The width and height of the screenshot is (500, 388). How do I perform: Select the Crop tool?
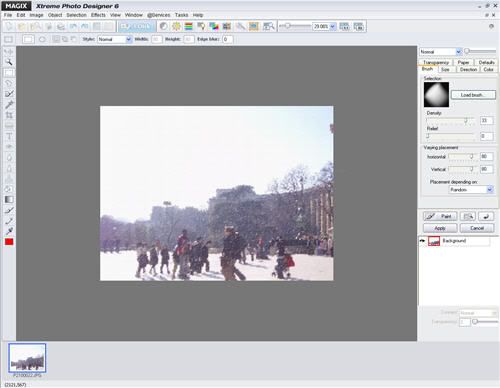coord(9,115)
